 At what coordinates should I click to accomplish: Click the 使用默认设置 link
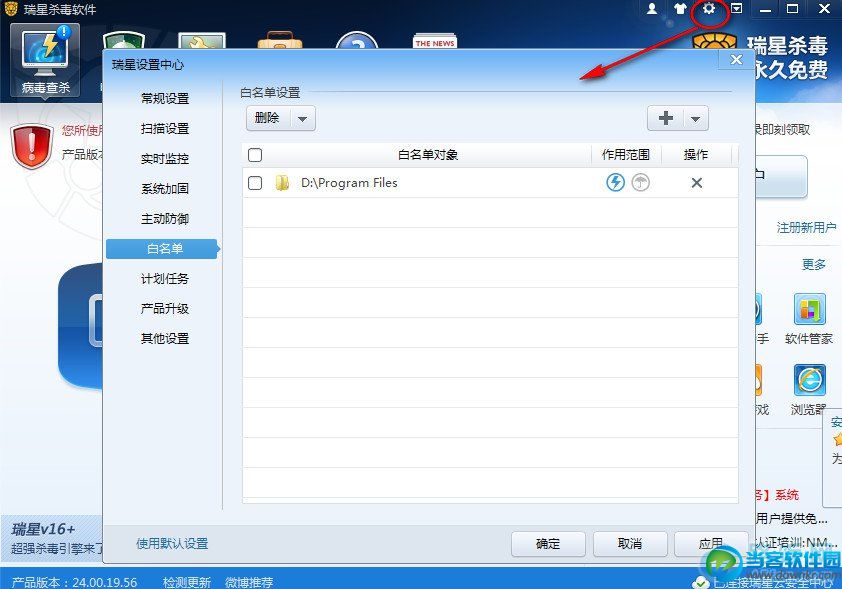point(172,544)
